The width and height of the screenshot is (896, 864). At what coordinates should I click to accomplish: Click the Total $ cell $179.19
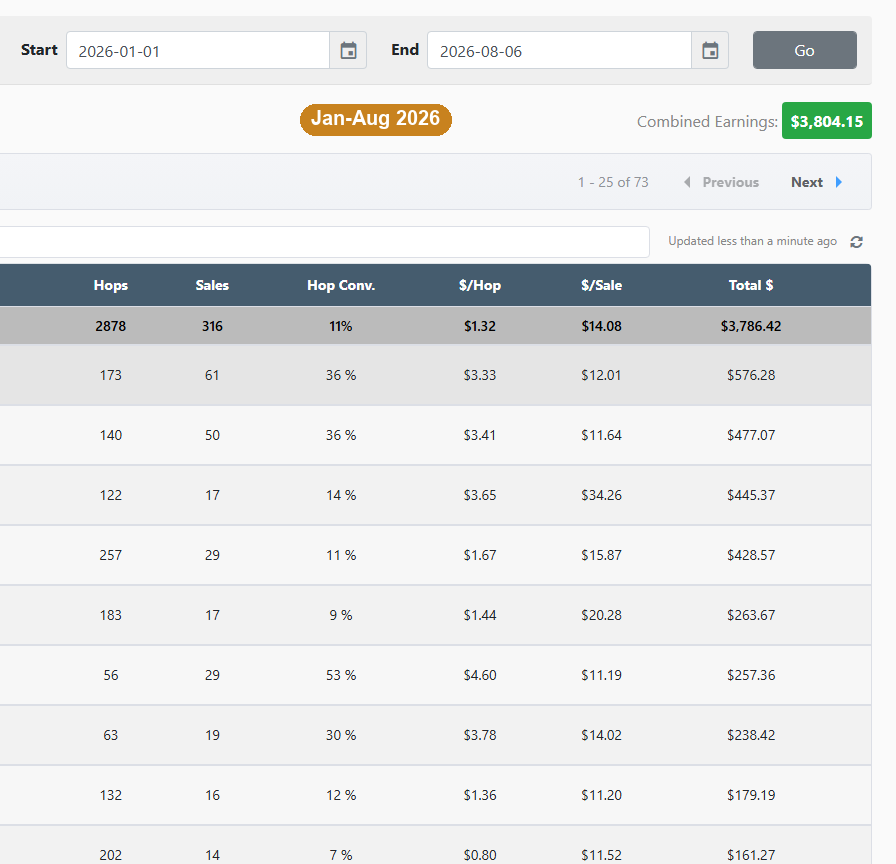pyautogui.click(x=751, y=795)
